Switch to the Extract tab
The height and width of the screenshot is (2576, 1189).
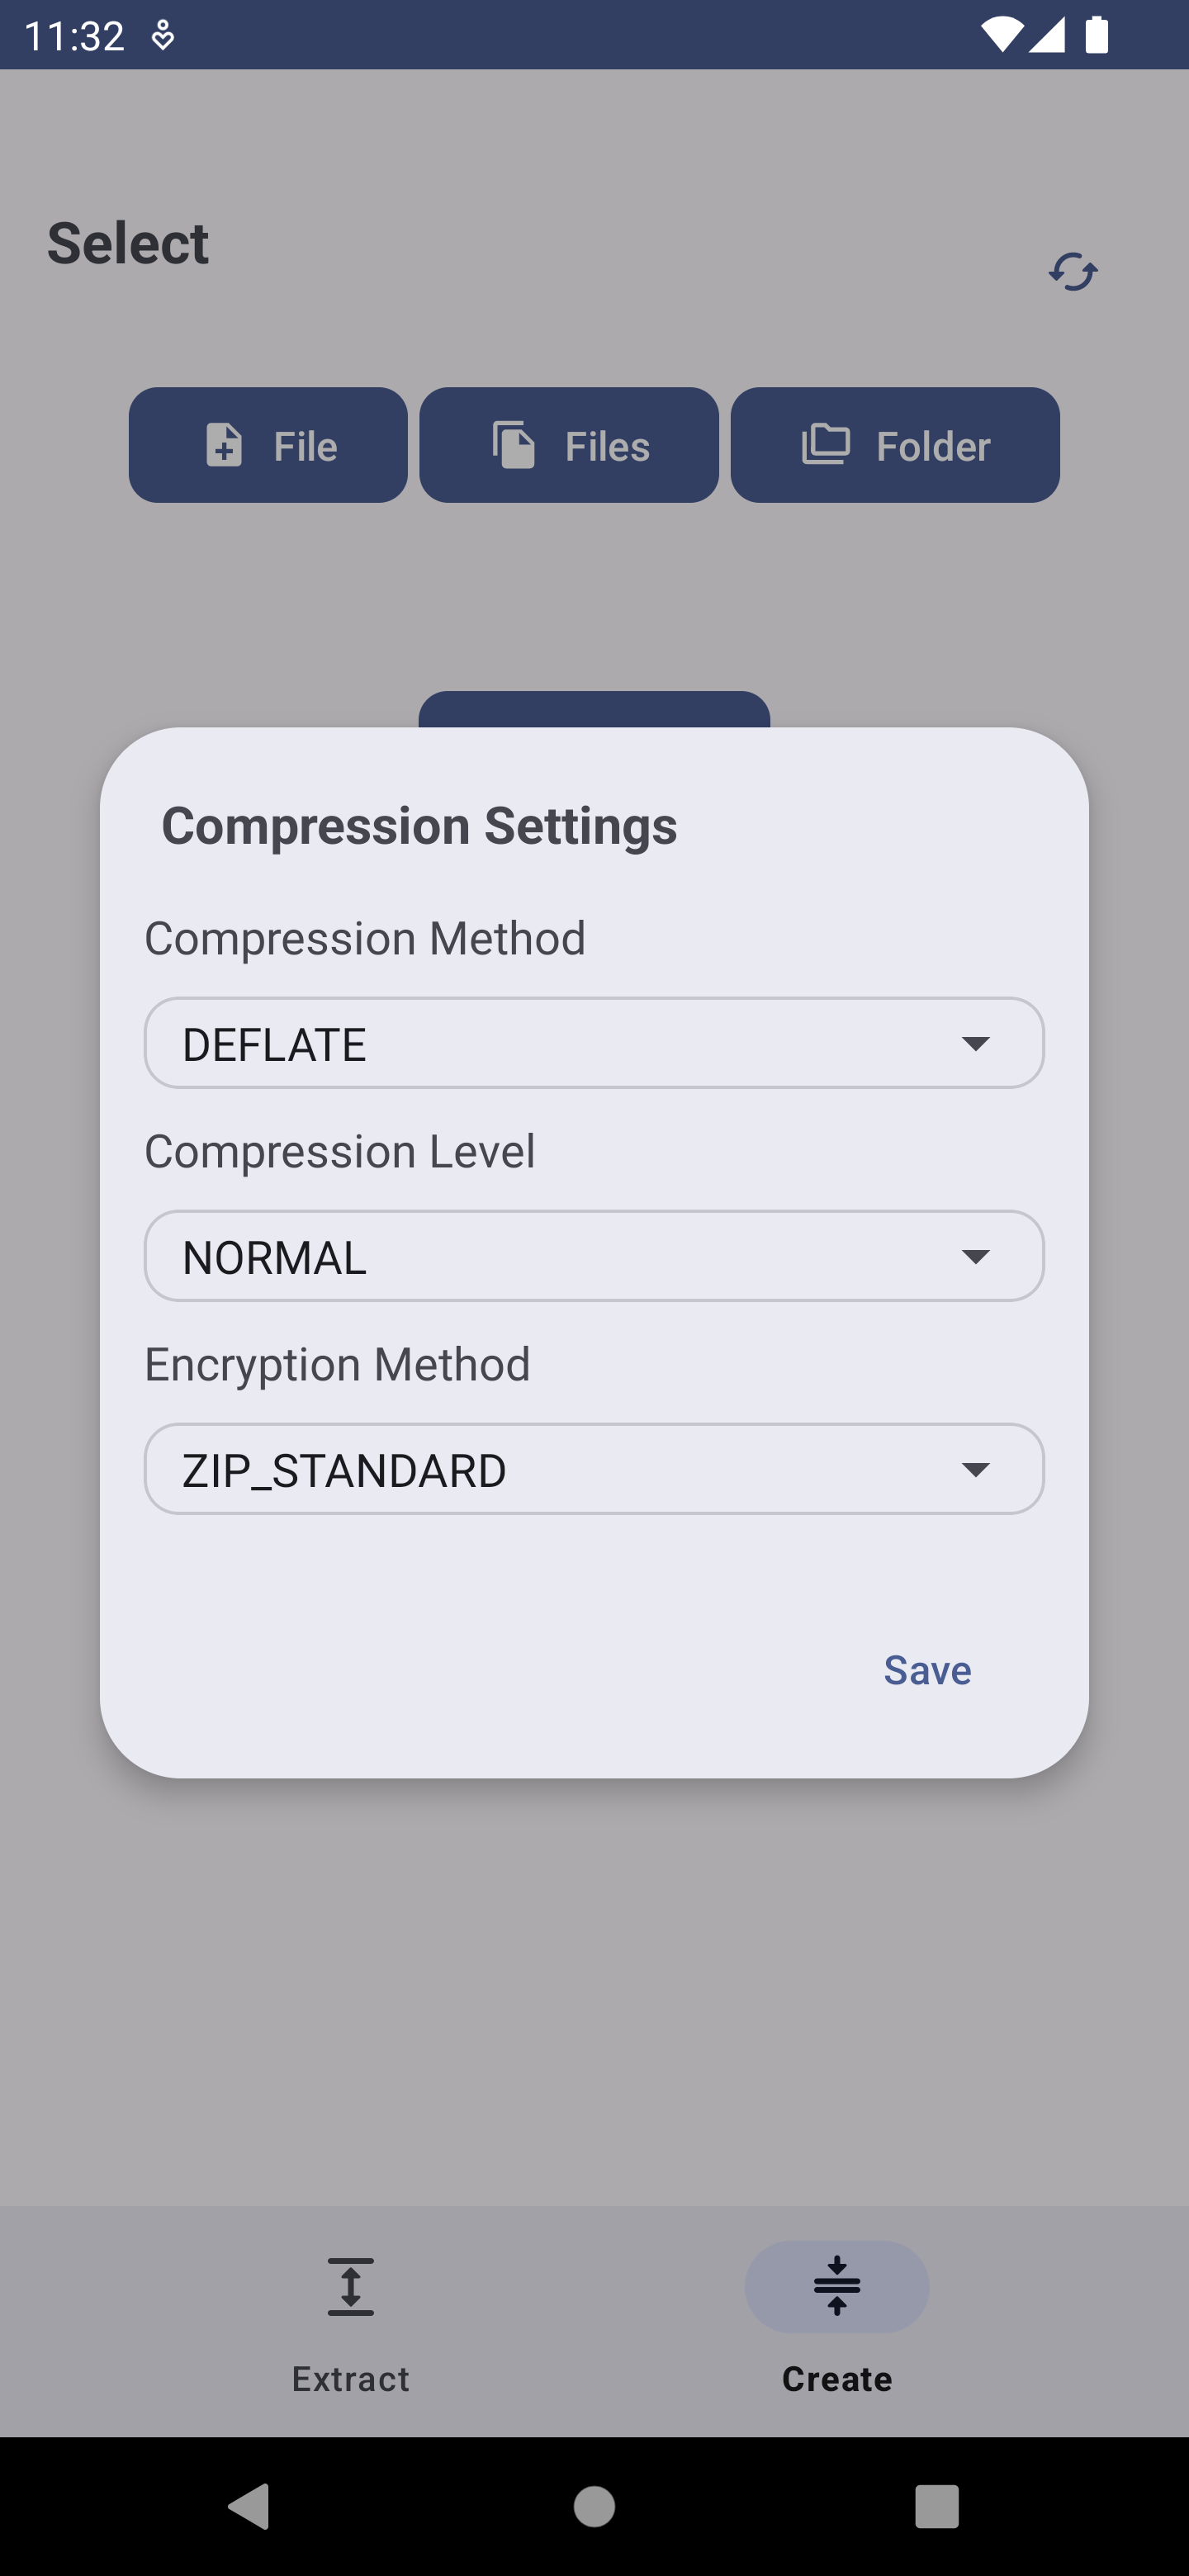pos(350,2378)
